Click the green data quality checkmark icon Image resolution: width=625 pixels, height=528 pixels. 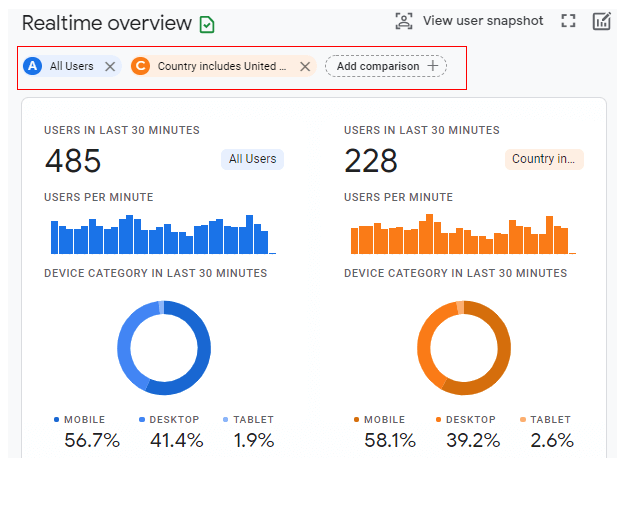207,24
